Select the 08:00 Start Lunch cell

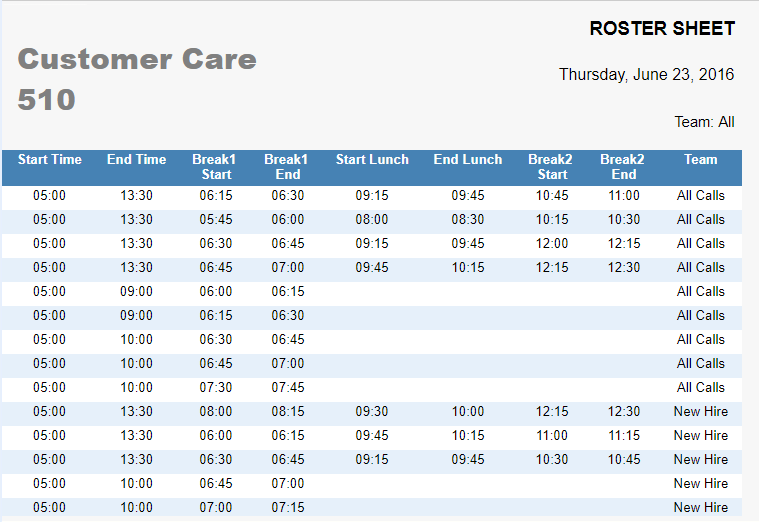[372, 220]
